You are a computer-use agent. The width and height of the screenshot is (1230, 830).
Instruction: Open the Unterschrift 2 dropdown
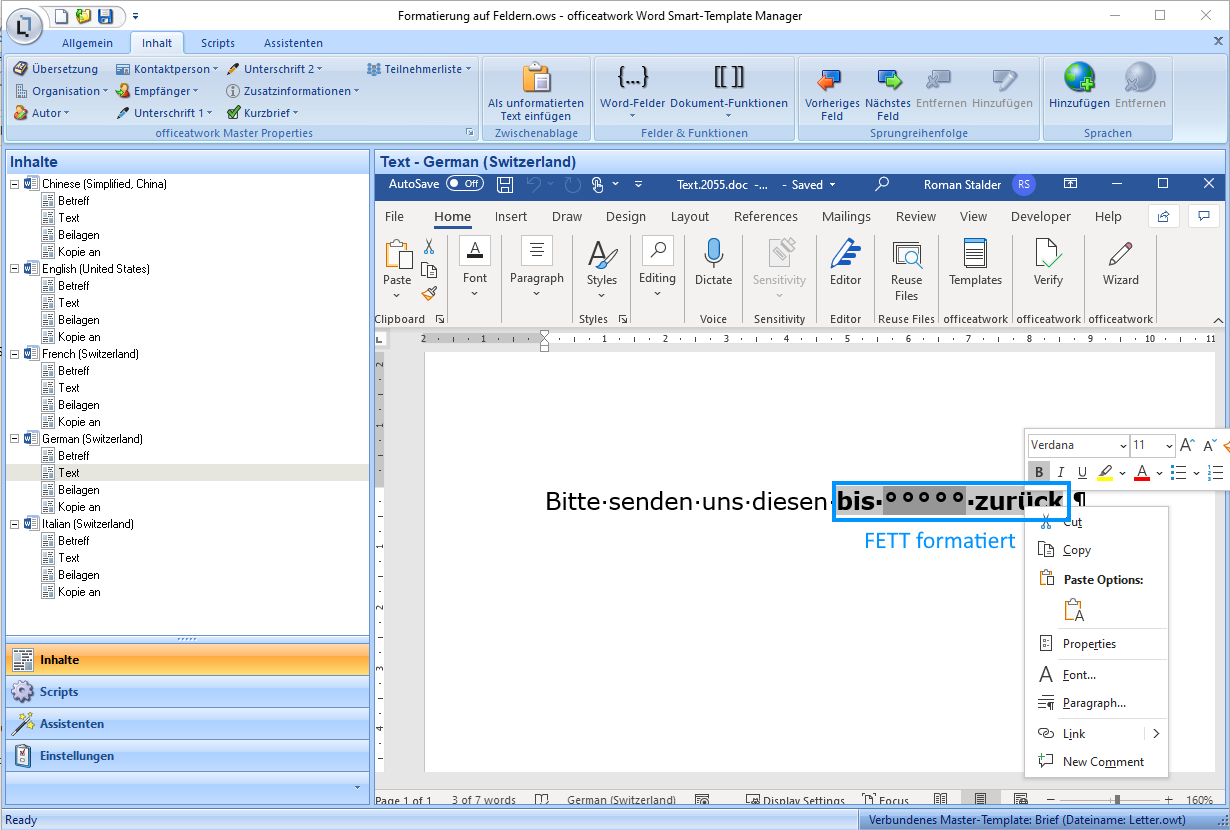tap(274, 69)
